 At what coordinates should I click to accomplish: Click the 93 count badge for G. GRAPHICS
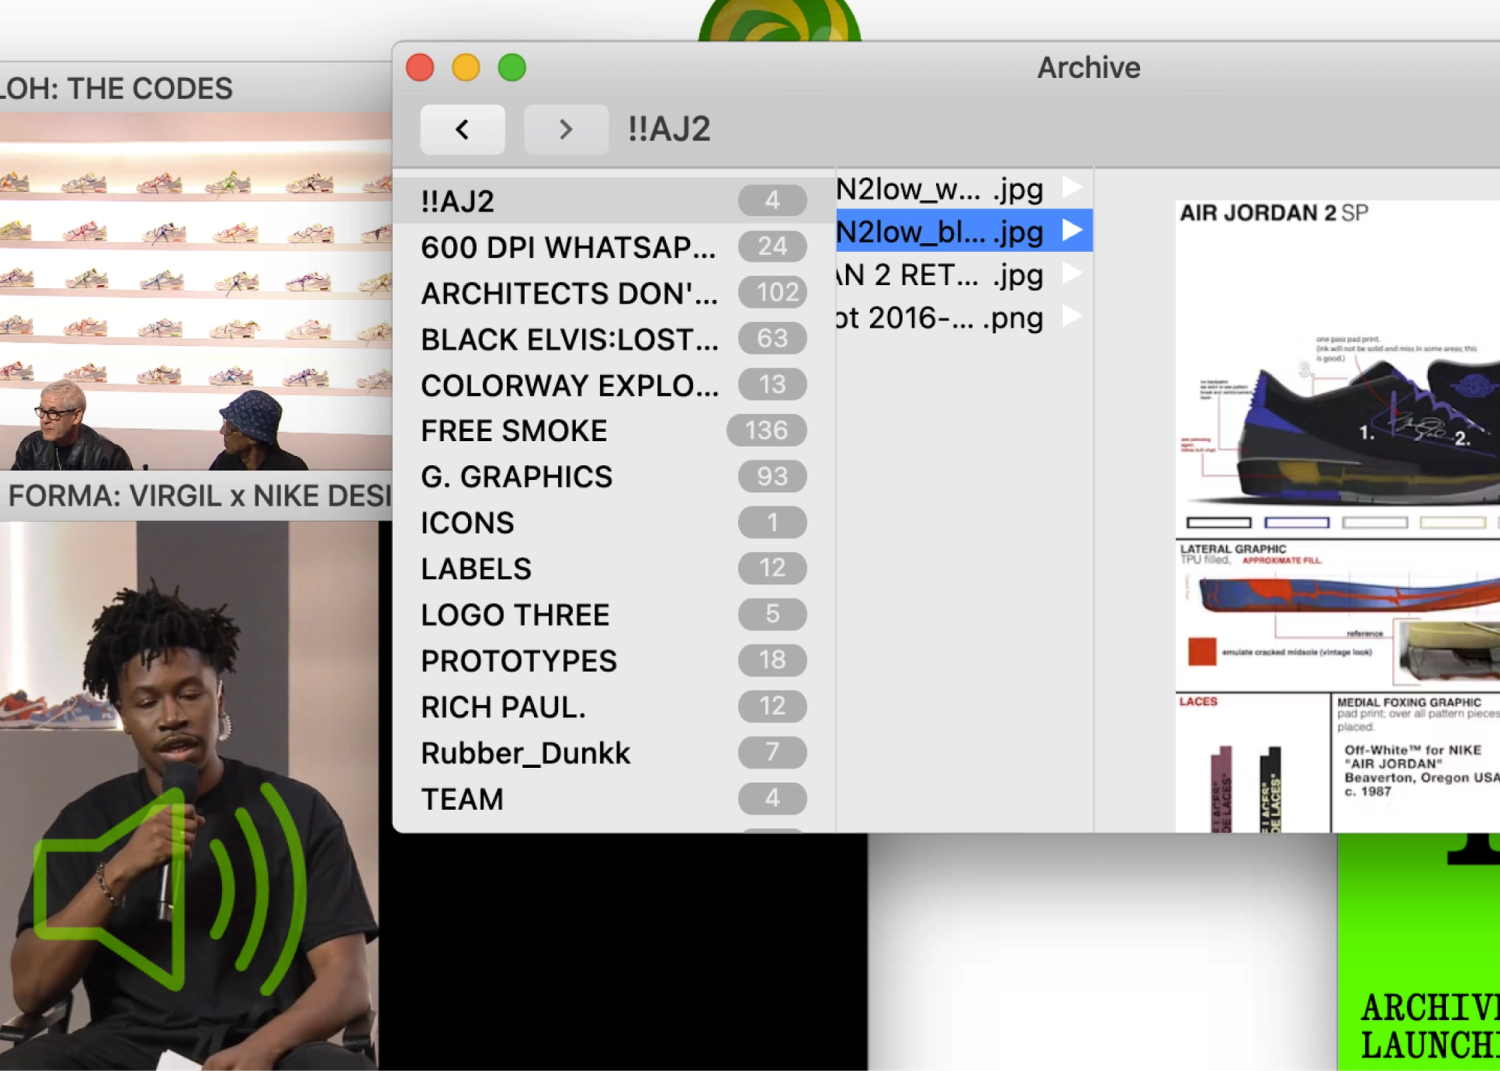click(772, 476)
